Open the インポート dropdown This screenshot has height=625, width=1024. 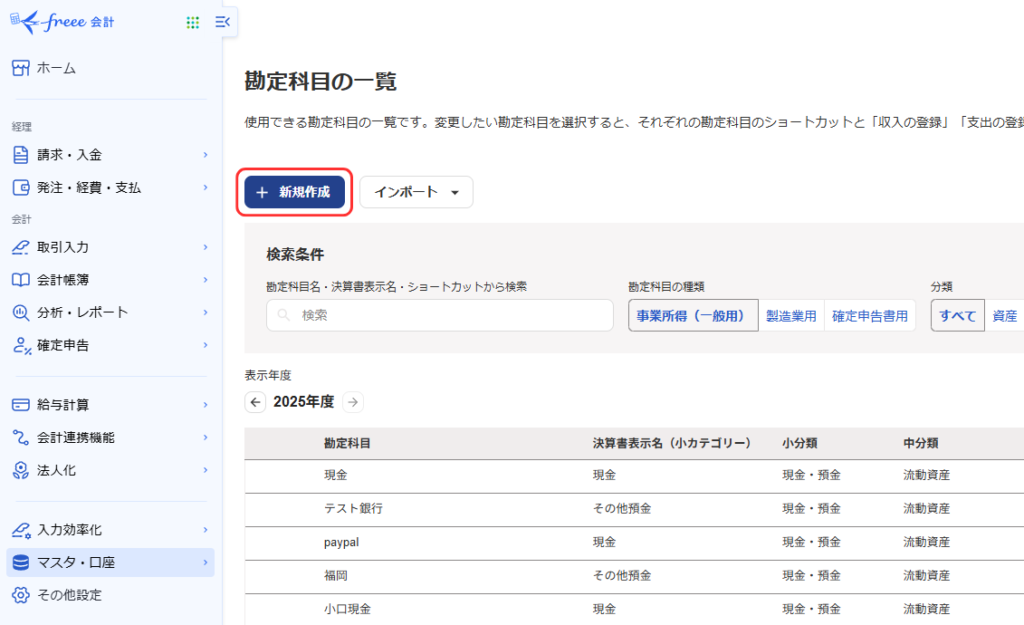coord(416,192)
